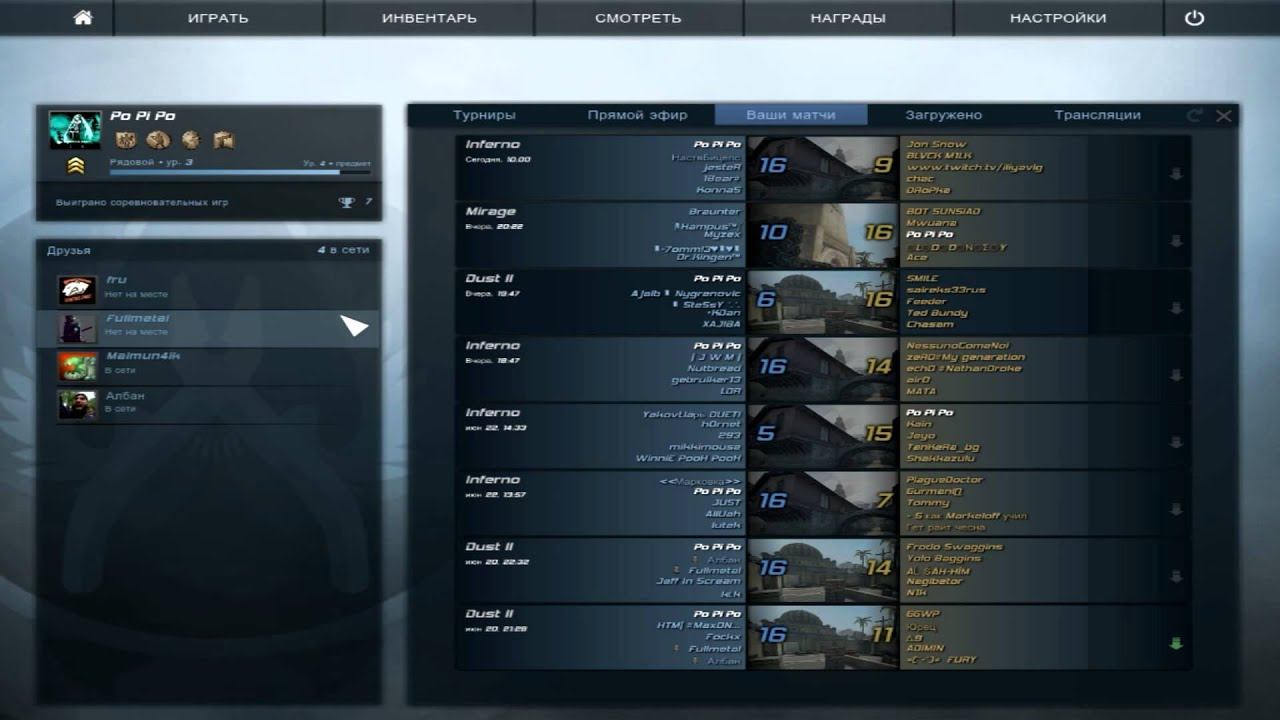Select the first medal in Po Pi Po profile
This screenshot has width=1280, height=720.
(125, 140)
